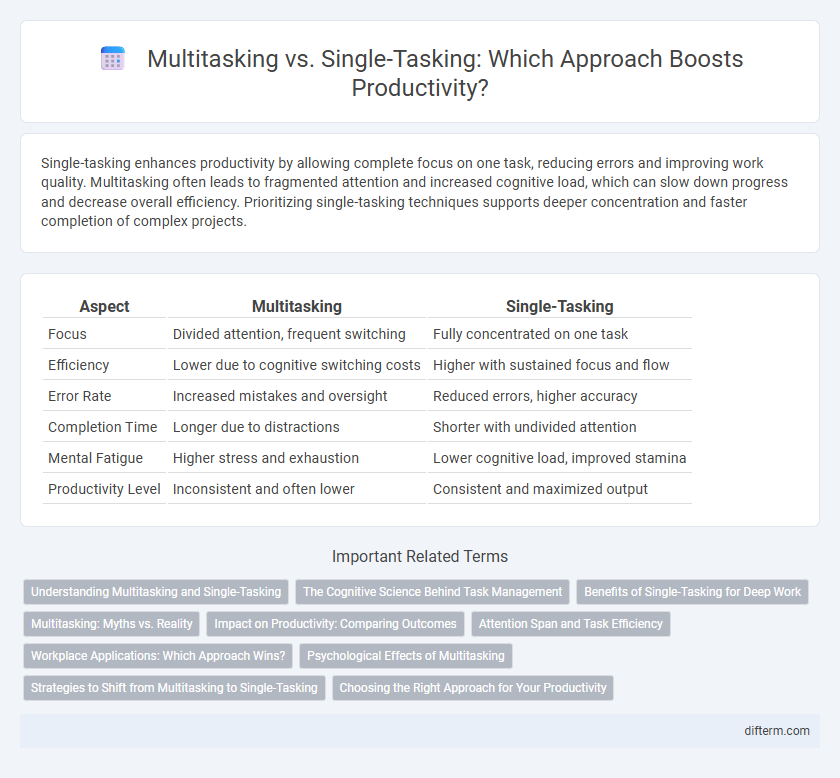Click 'Reduced errors, higher accuracy' cell
The width and height of the screenshot is (840, 778).
point(560,396)
